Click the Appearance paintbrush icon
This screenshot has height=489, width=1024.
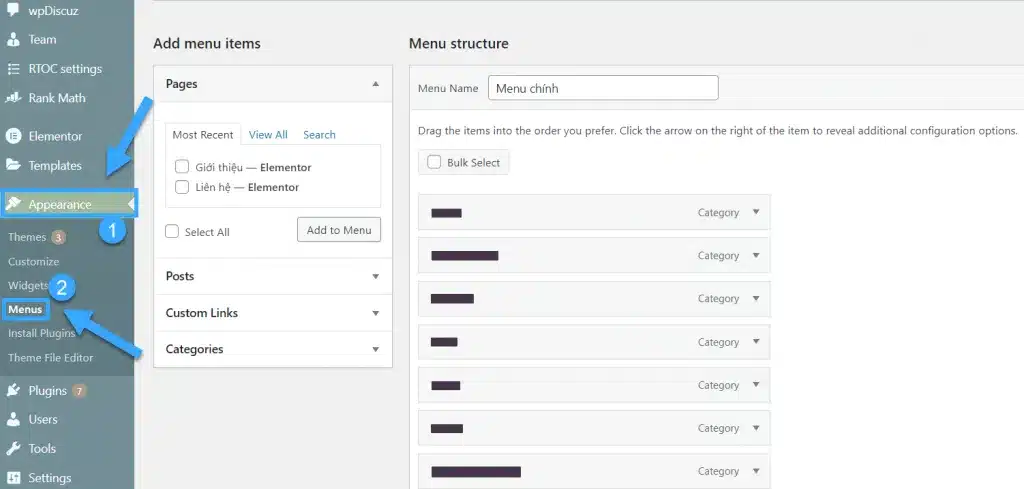(13, 204)
